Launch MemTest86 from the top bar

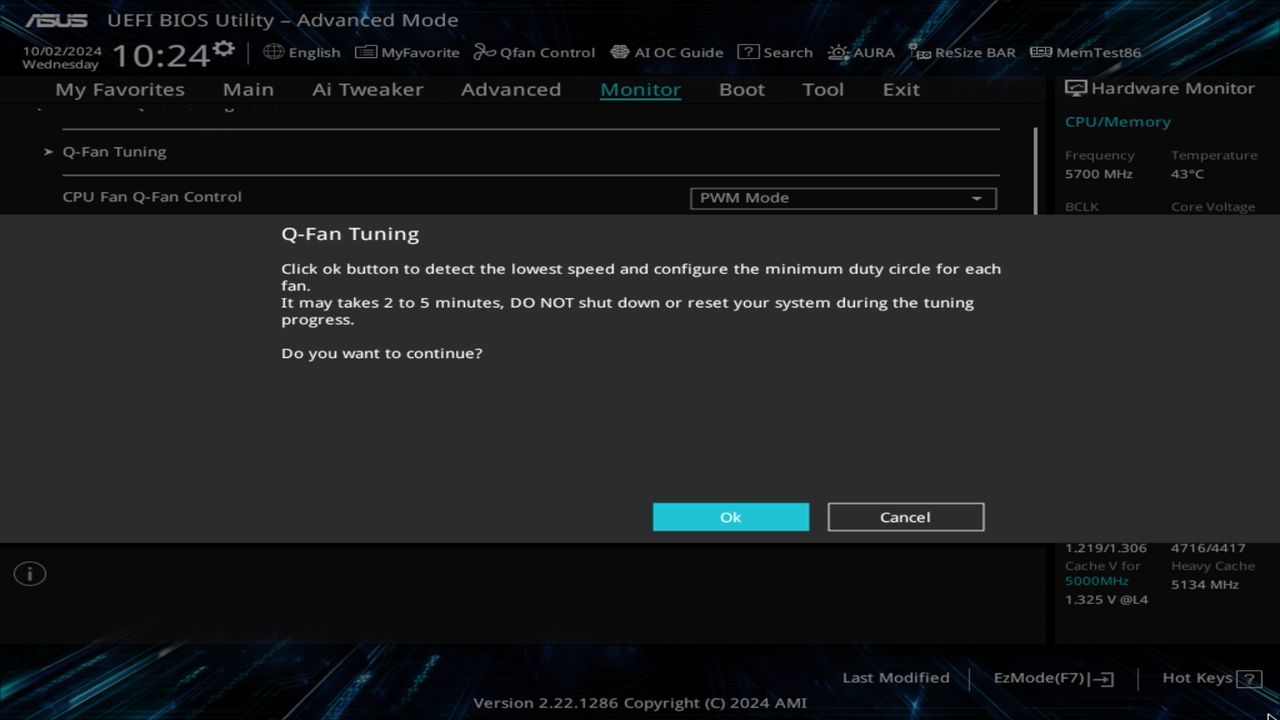coord(1085,52)
